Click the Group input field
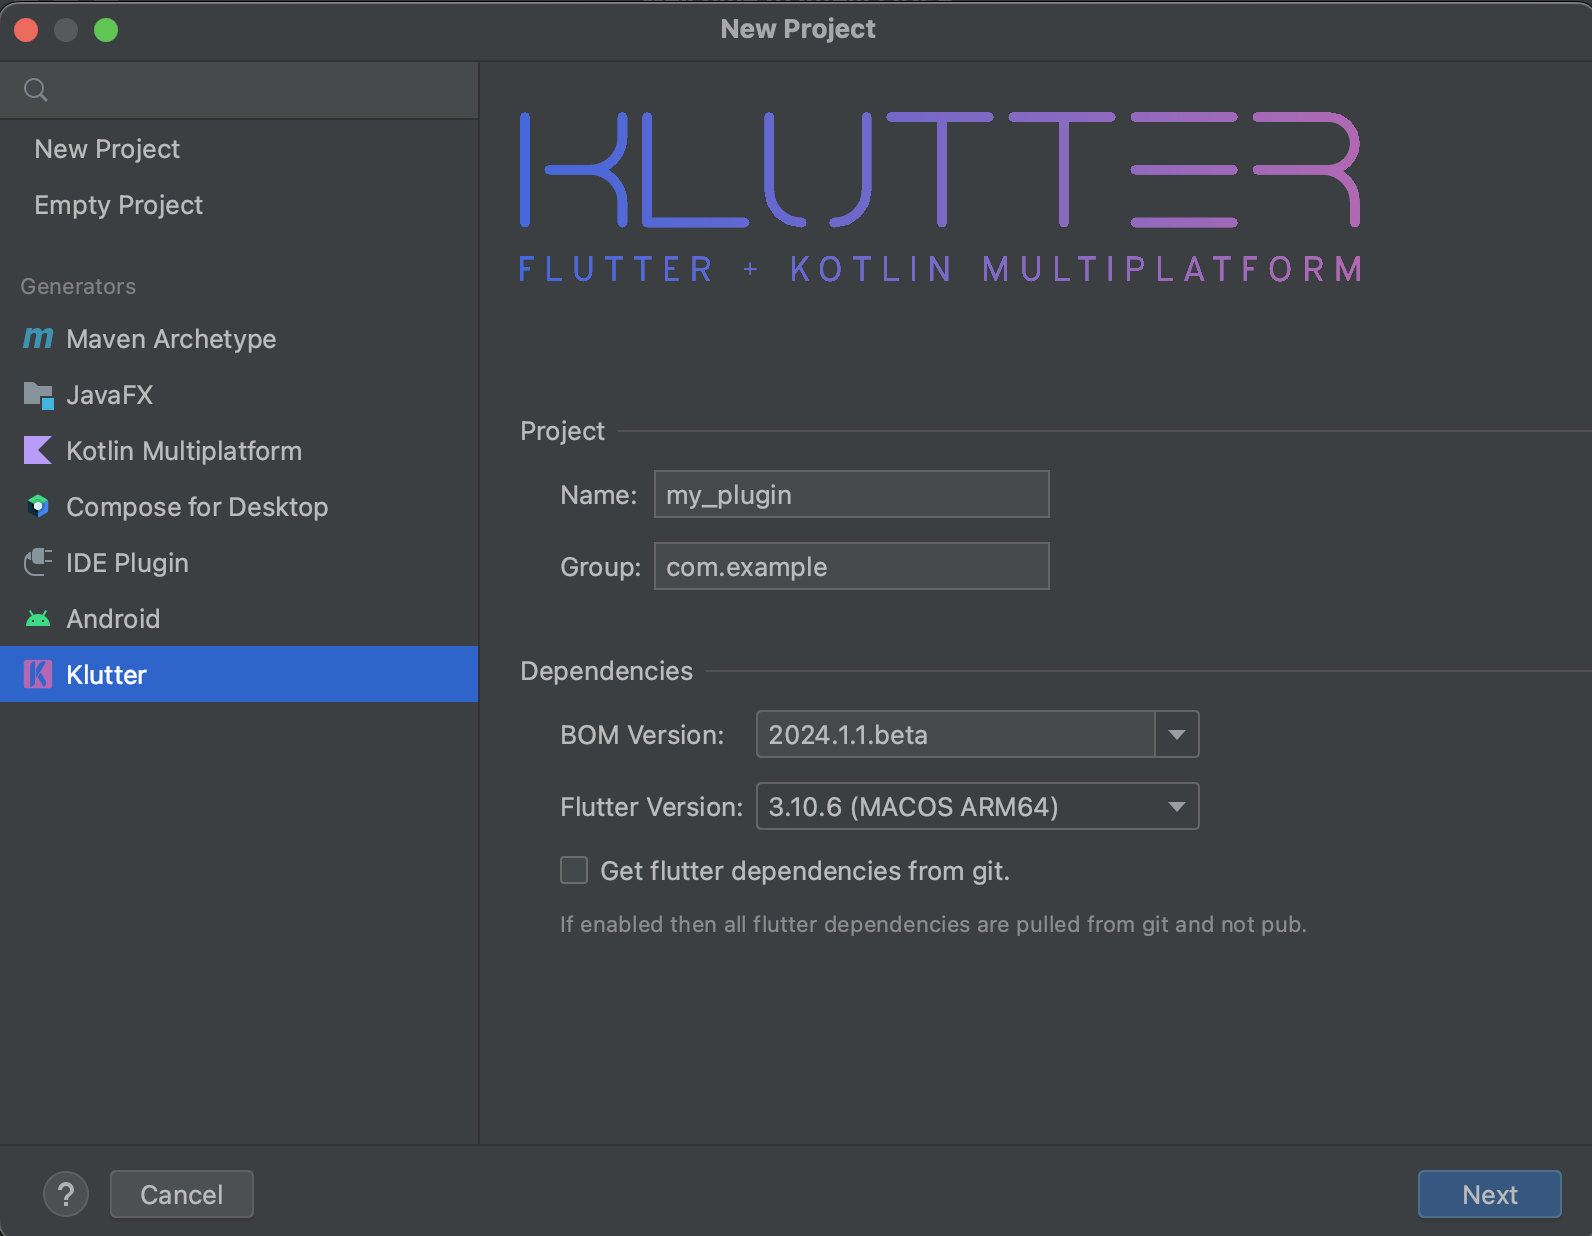The width and height of the screenshot is (1592, 1236). (x=851, y=566)
